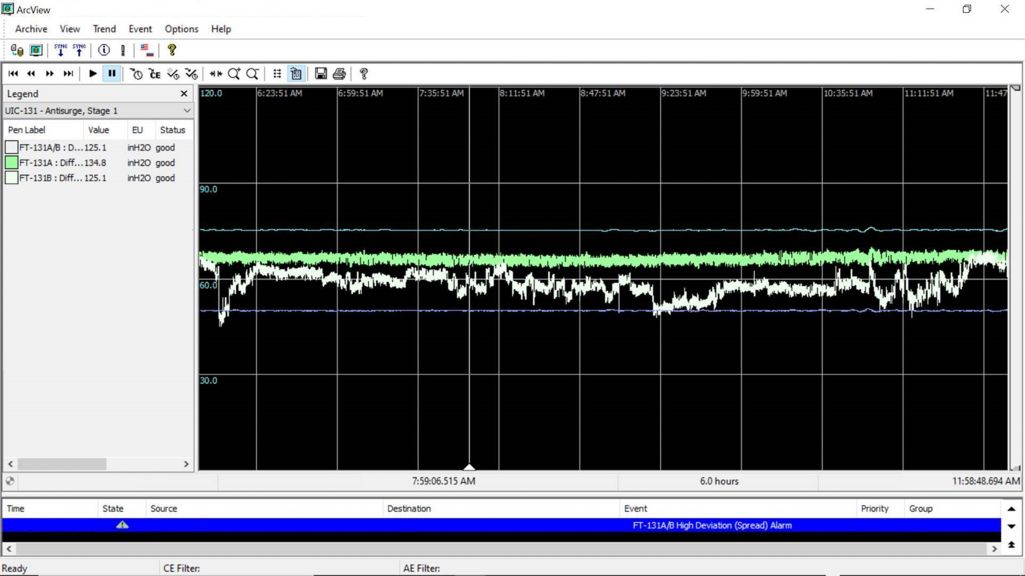This screenshot has height=576, width=1025.
Task: Click the Time column header in events
Action: 50,509
